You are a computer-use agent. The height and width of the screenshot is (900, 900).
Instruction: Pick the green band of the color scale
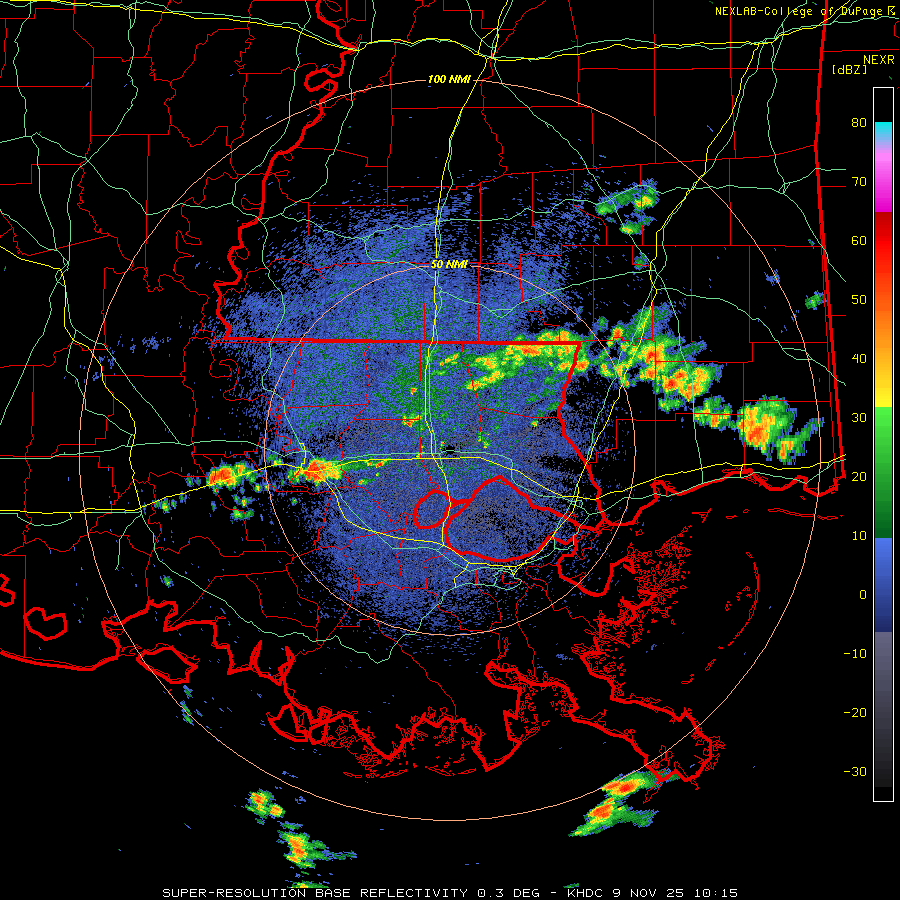click(x=883, y=472)
